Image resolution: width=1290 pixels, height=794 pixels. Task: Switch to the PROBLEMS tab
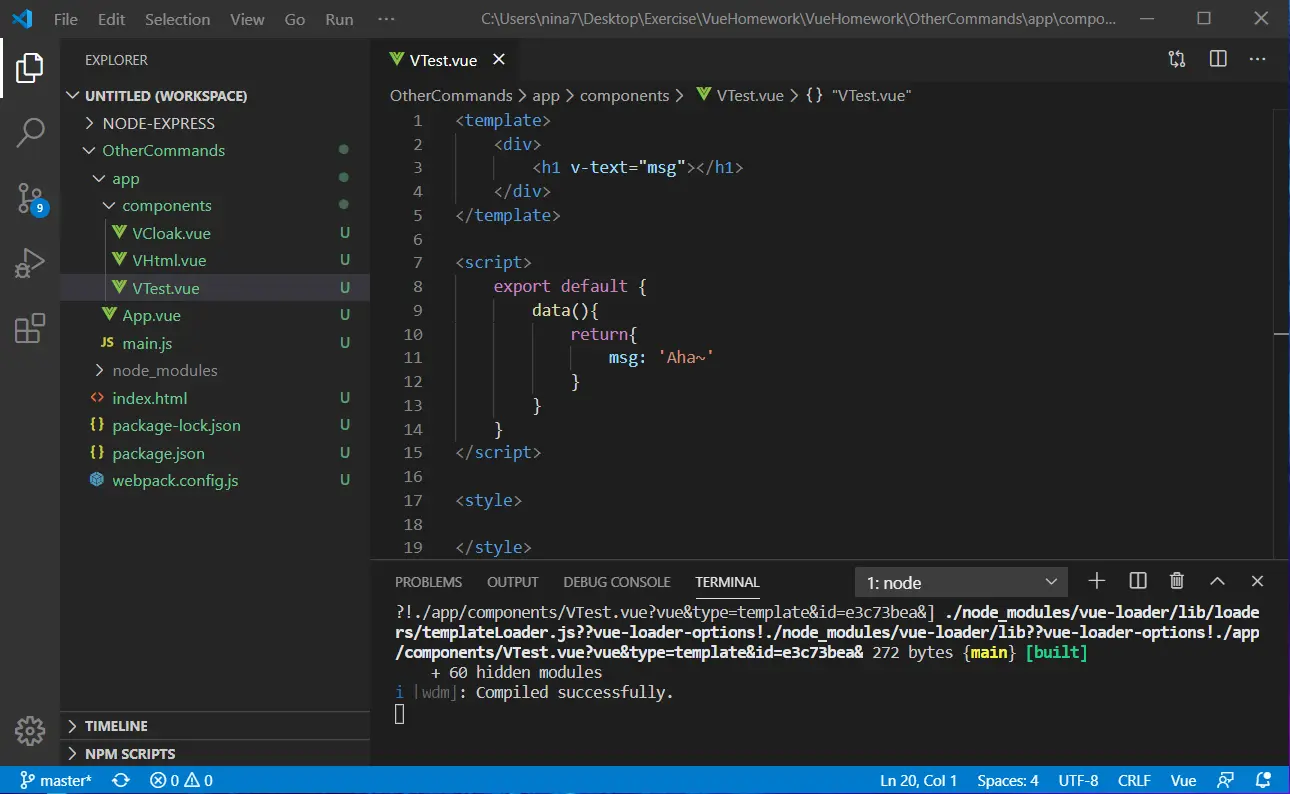point(428,582)
